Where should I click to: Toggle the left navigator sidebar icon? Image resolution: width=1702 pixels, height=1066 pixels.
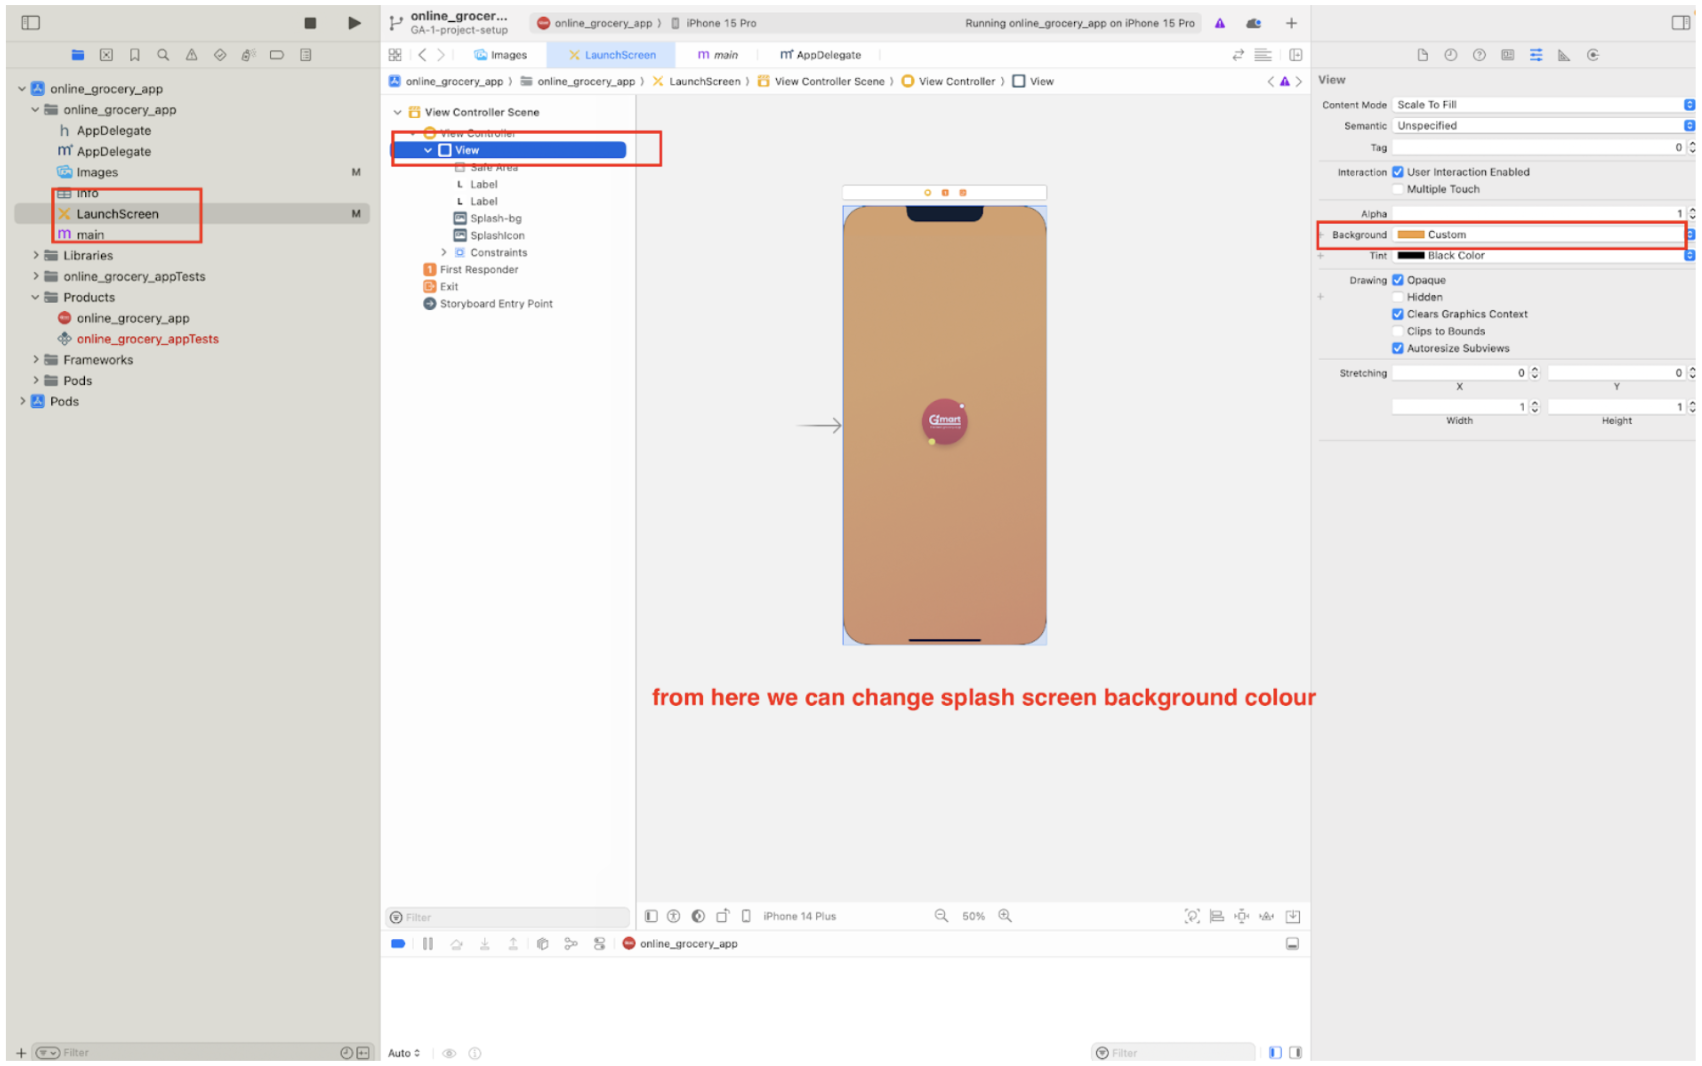pos(30,23)
